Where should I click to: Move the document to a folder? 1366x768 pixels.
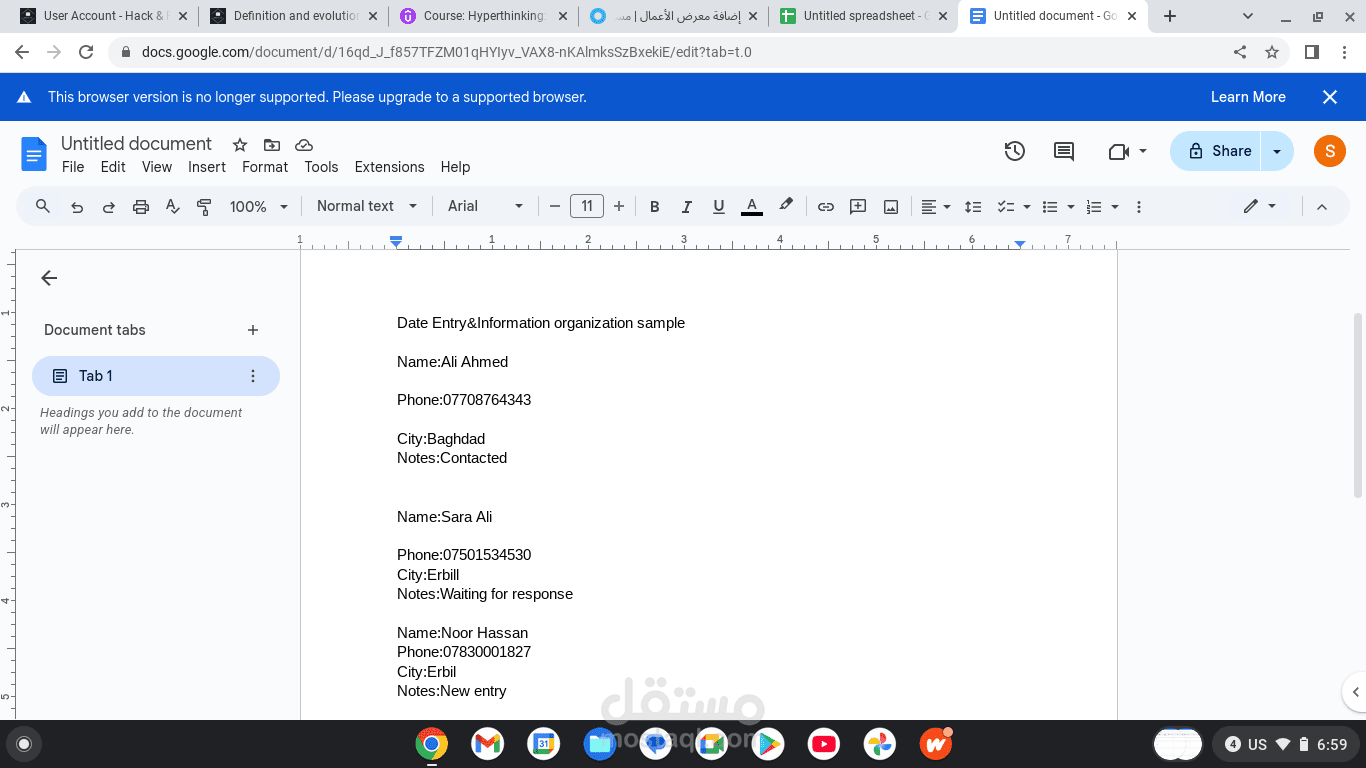pyautogui.click(x=272, y=145)
